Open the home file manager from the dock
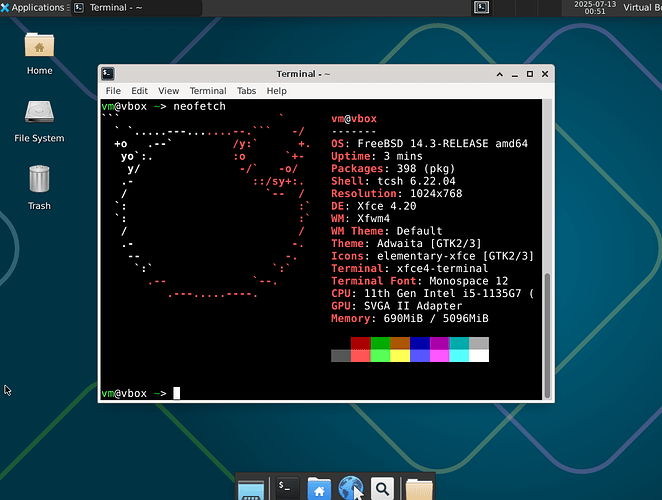The height and width of the screenshot is (500, 662). click(319, 489)
